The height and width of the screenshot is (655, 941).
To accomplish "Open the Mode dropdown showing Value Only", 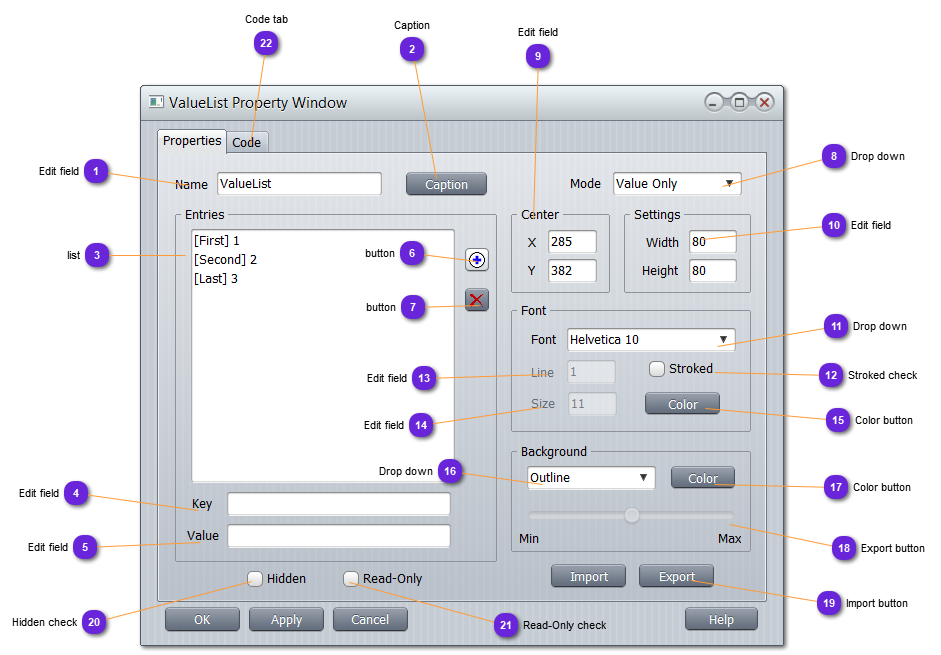I will coord(676,184).
